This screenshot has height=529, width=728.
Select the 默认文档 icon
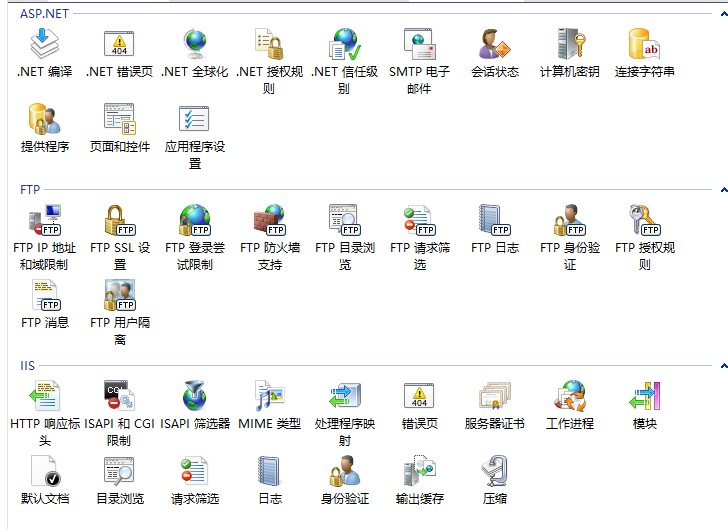pyautogui.click(x=45, y=470)
